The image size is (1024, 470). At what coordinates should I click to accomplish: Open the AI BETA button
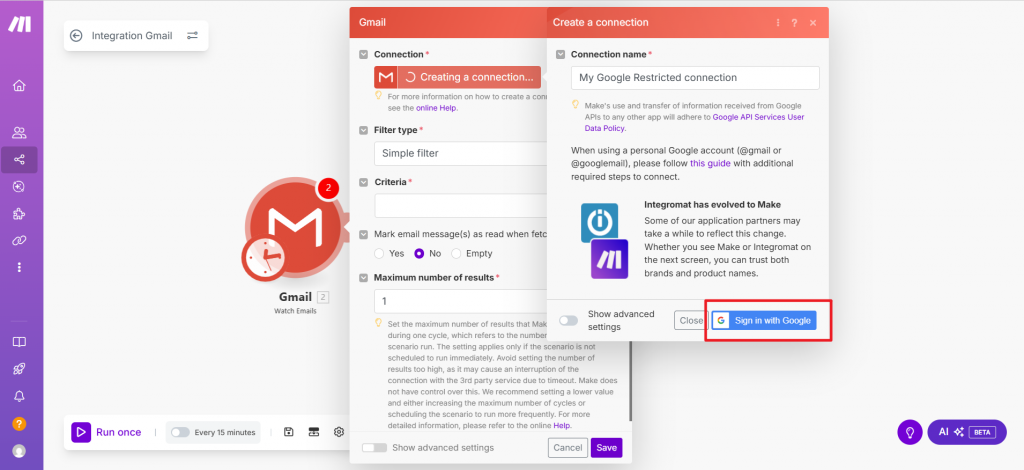[967, 432]
